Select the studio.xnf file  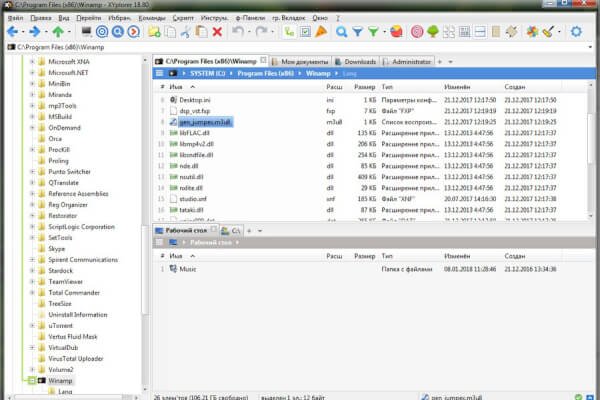193,199
